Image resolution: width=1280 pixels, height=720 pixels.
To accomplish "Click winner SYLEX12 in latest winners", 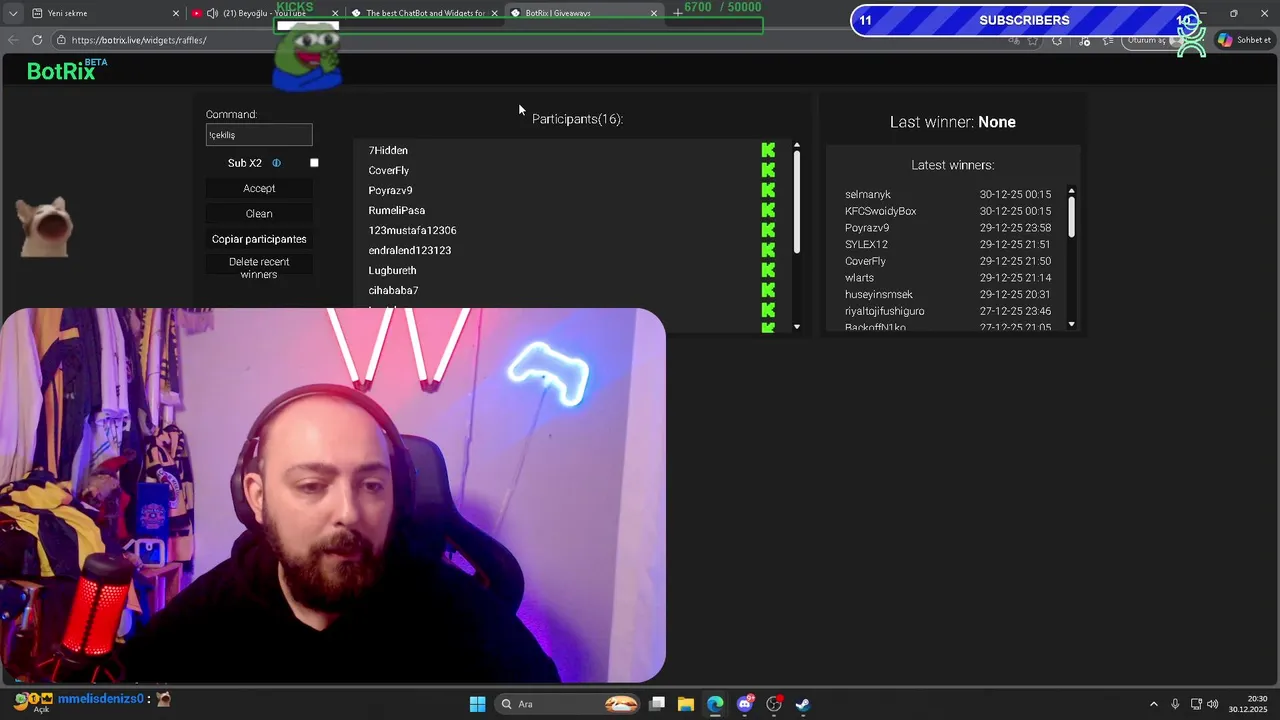I will pyautogui.click(x=866, y=244).
